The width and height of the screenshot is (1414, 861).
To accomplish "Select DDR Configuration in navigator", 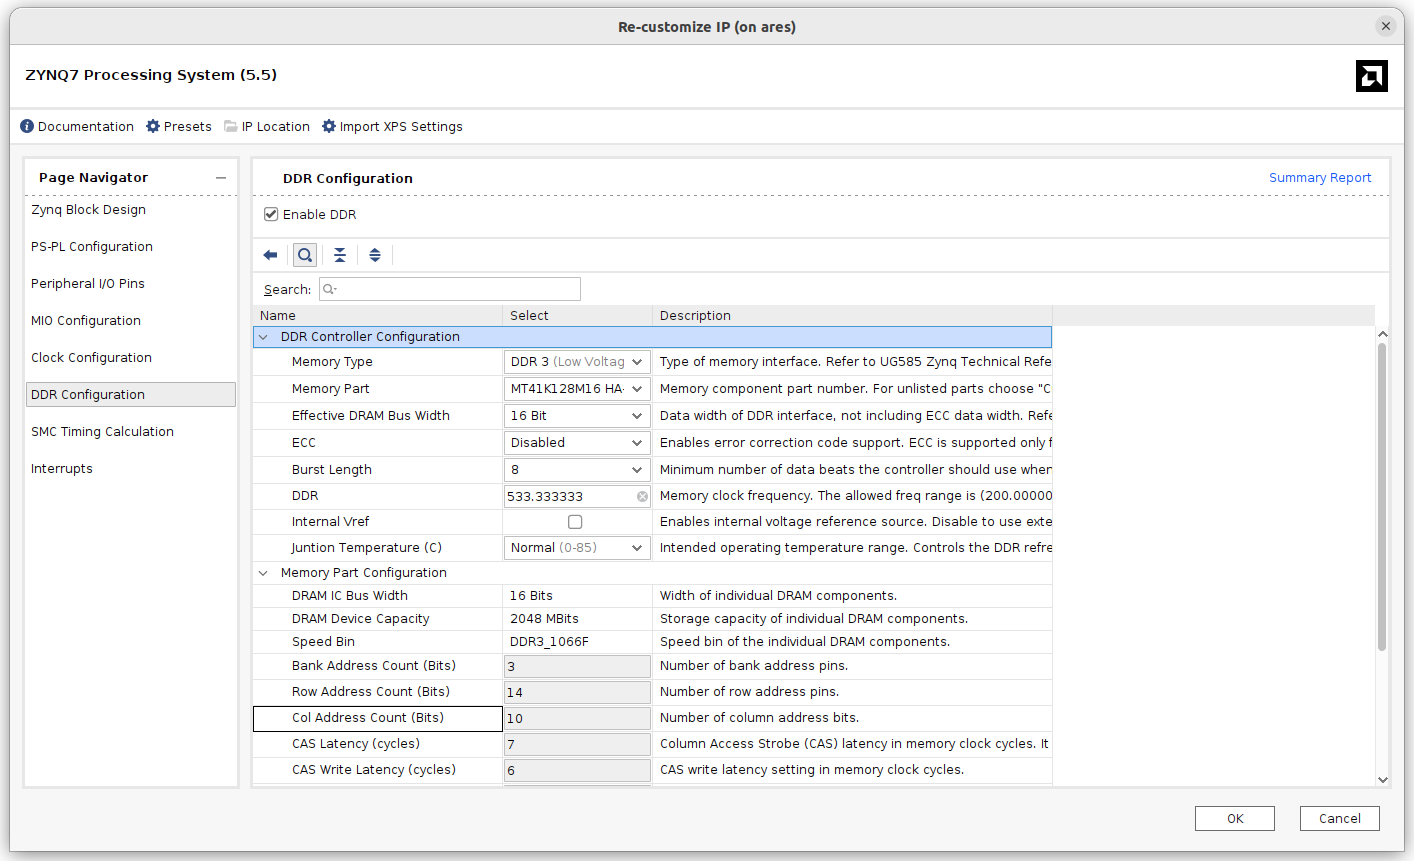I will point(131,395).
